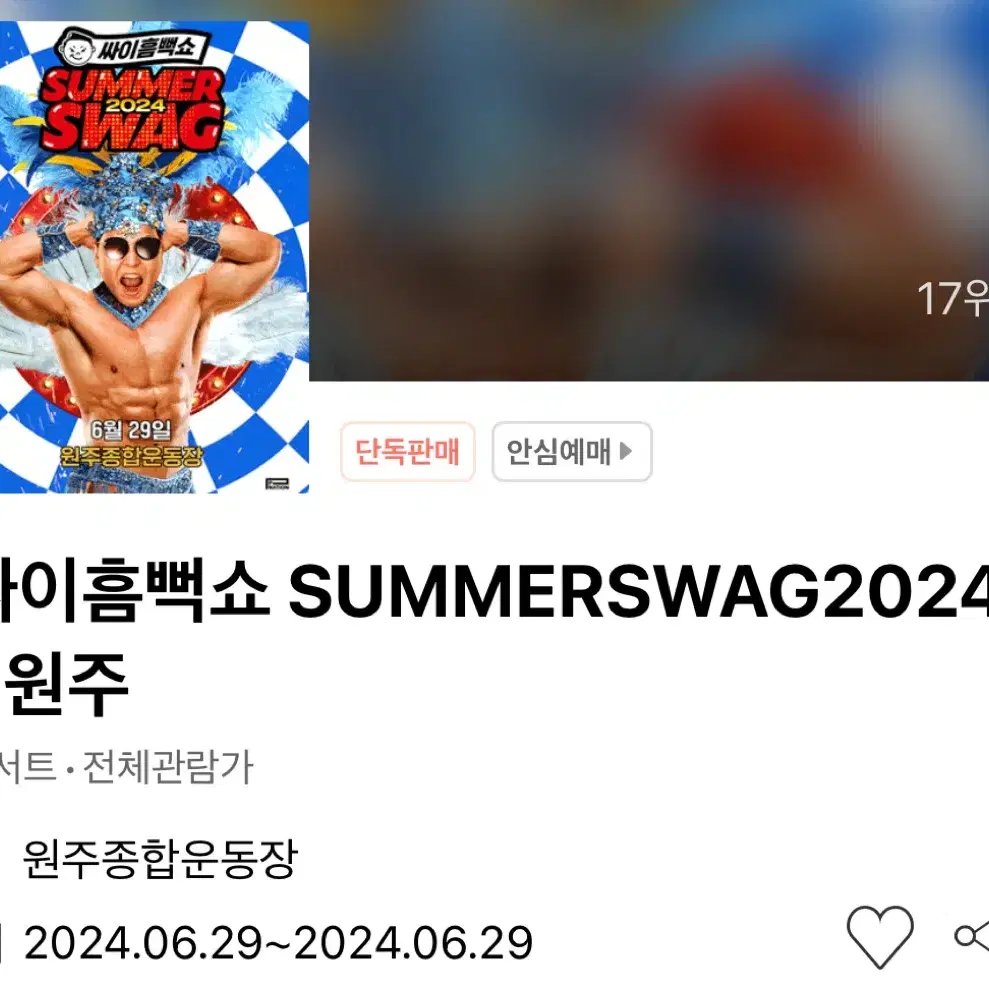Click the triangle arrow in 안심예매 badge
The image size is (989, 989).
[x=626, y=451]
